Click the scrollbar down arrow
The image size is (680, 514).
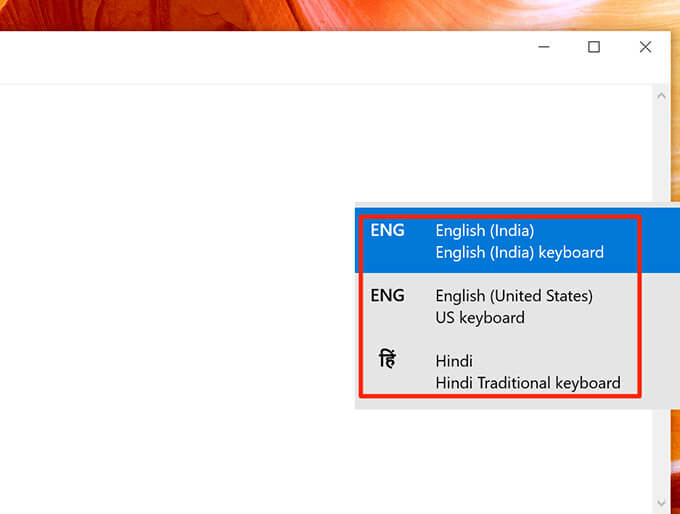tap(660, 503)
